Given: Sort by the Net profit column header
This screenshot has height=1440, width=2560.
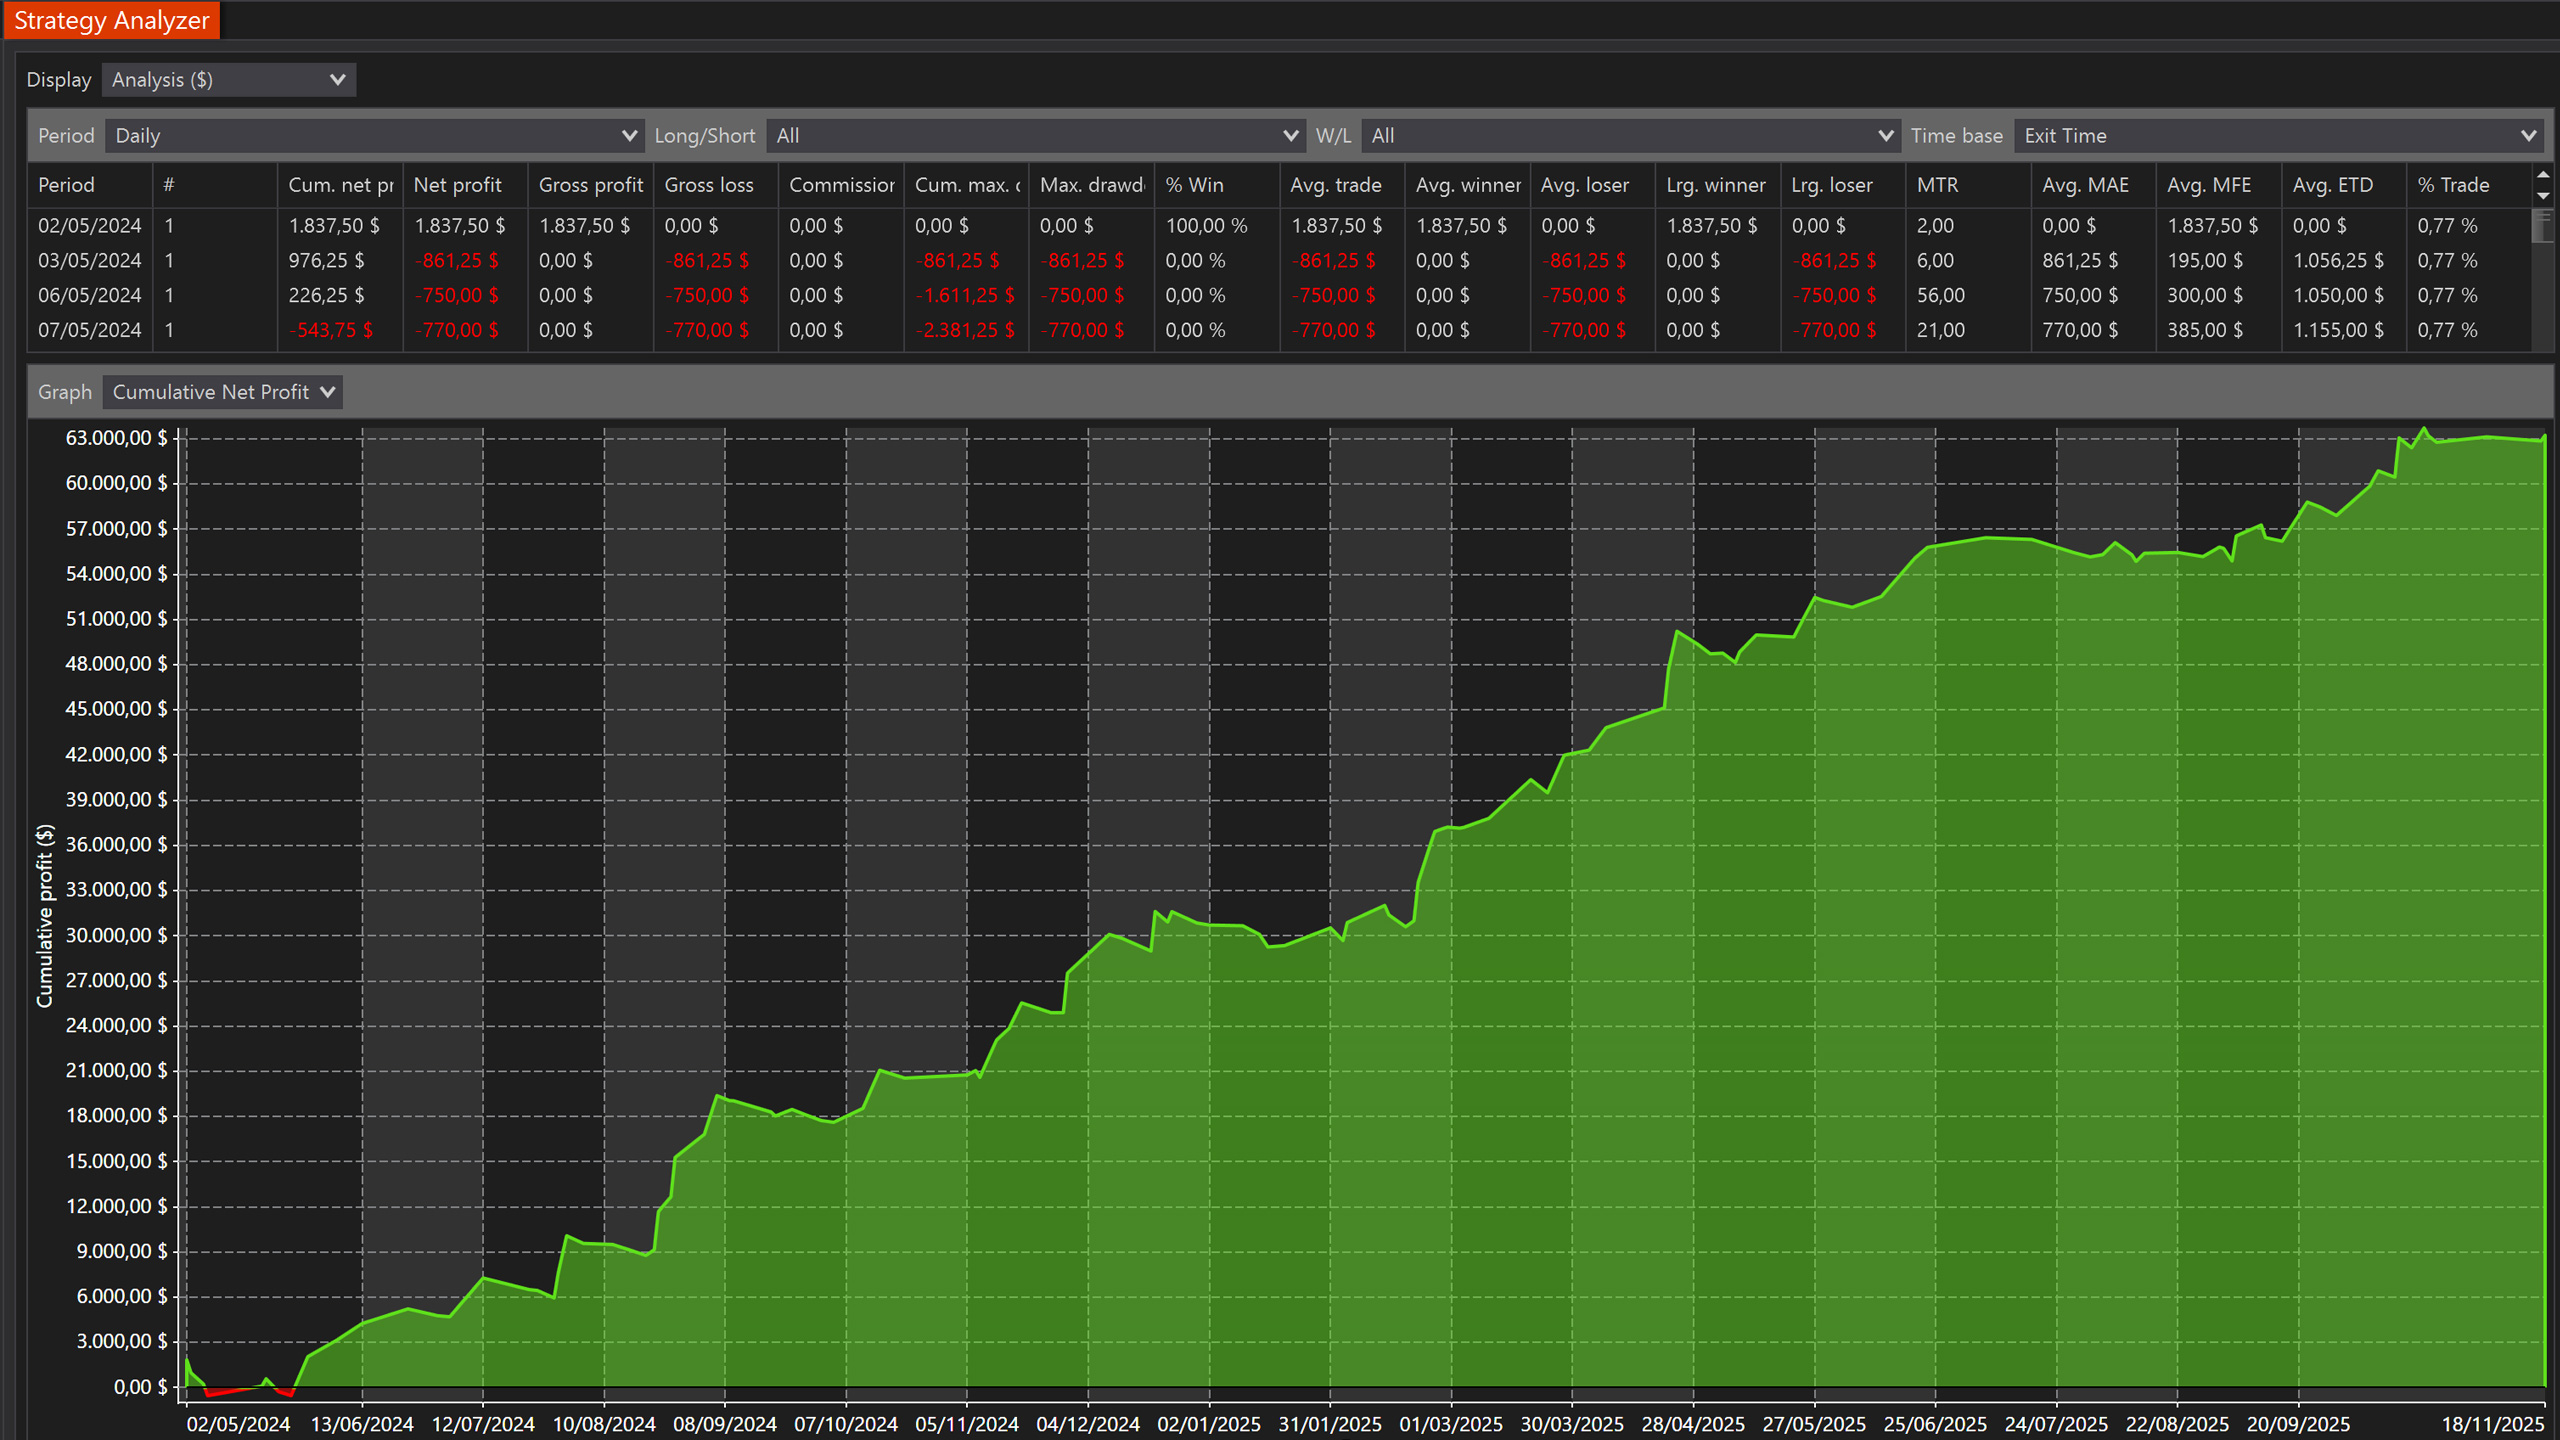Looking at the screenshot, I should pyautogui.click(x=458, y=185).
